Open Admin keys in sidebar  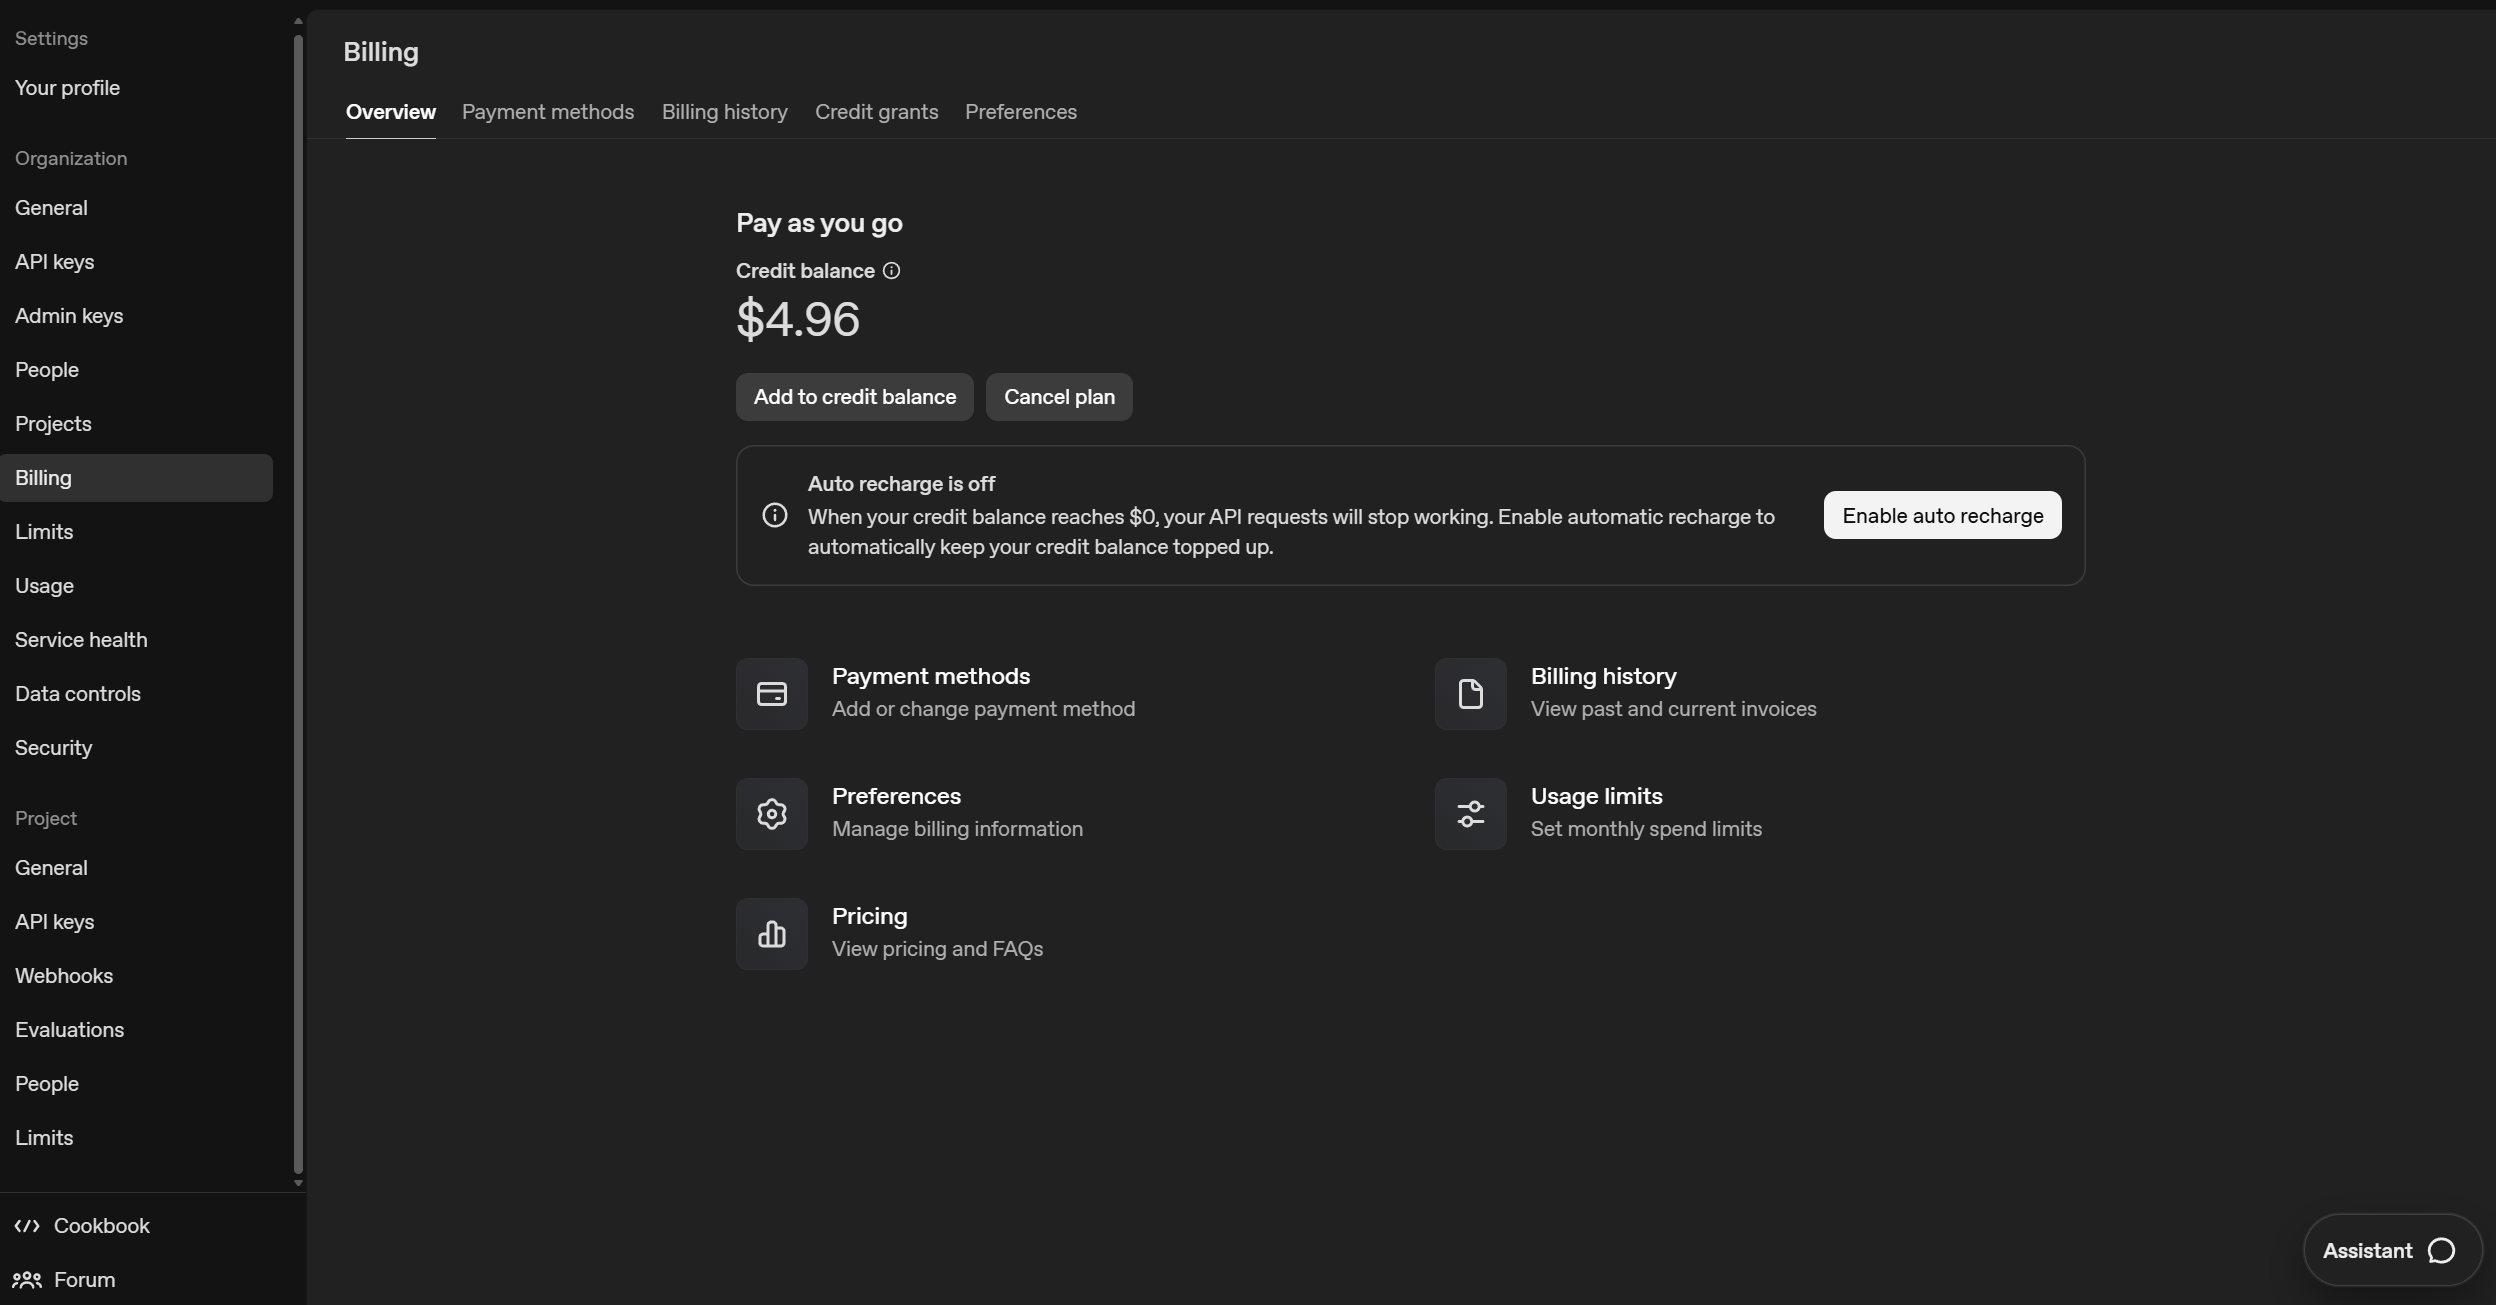click(69, 316)
